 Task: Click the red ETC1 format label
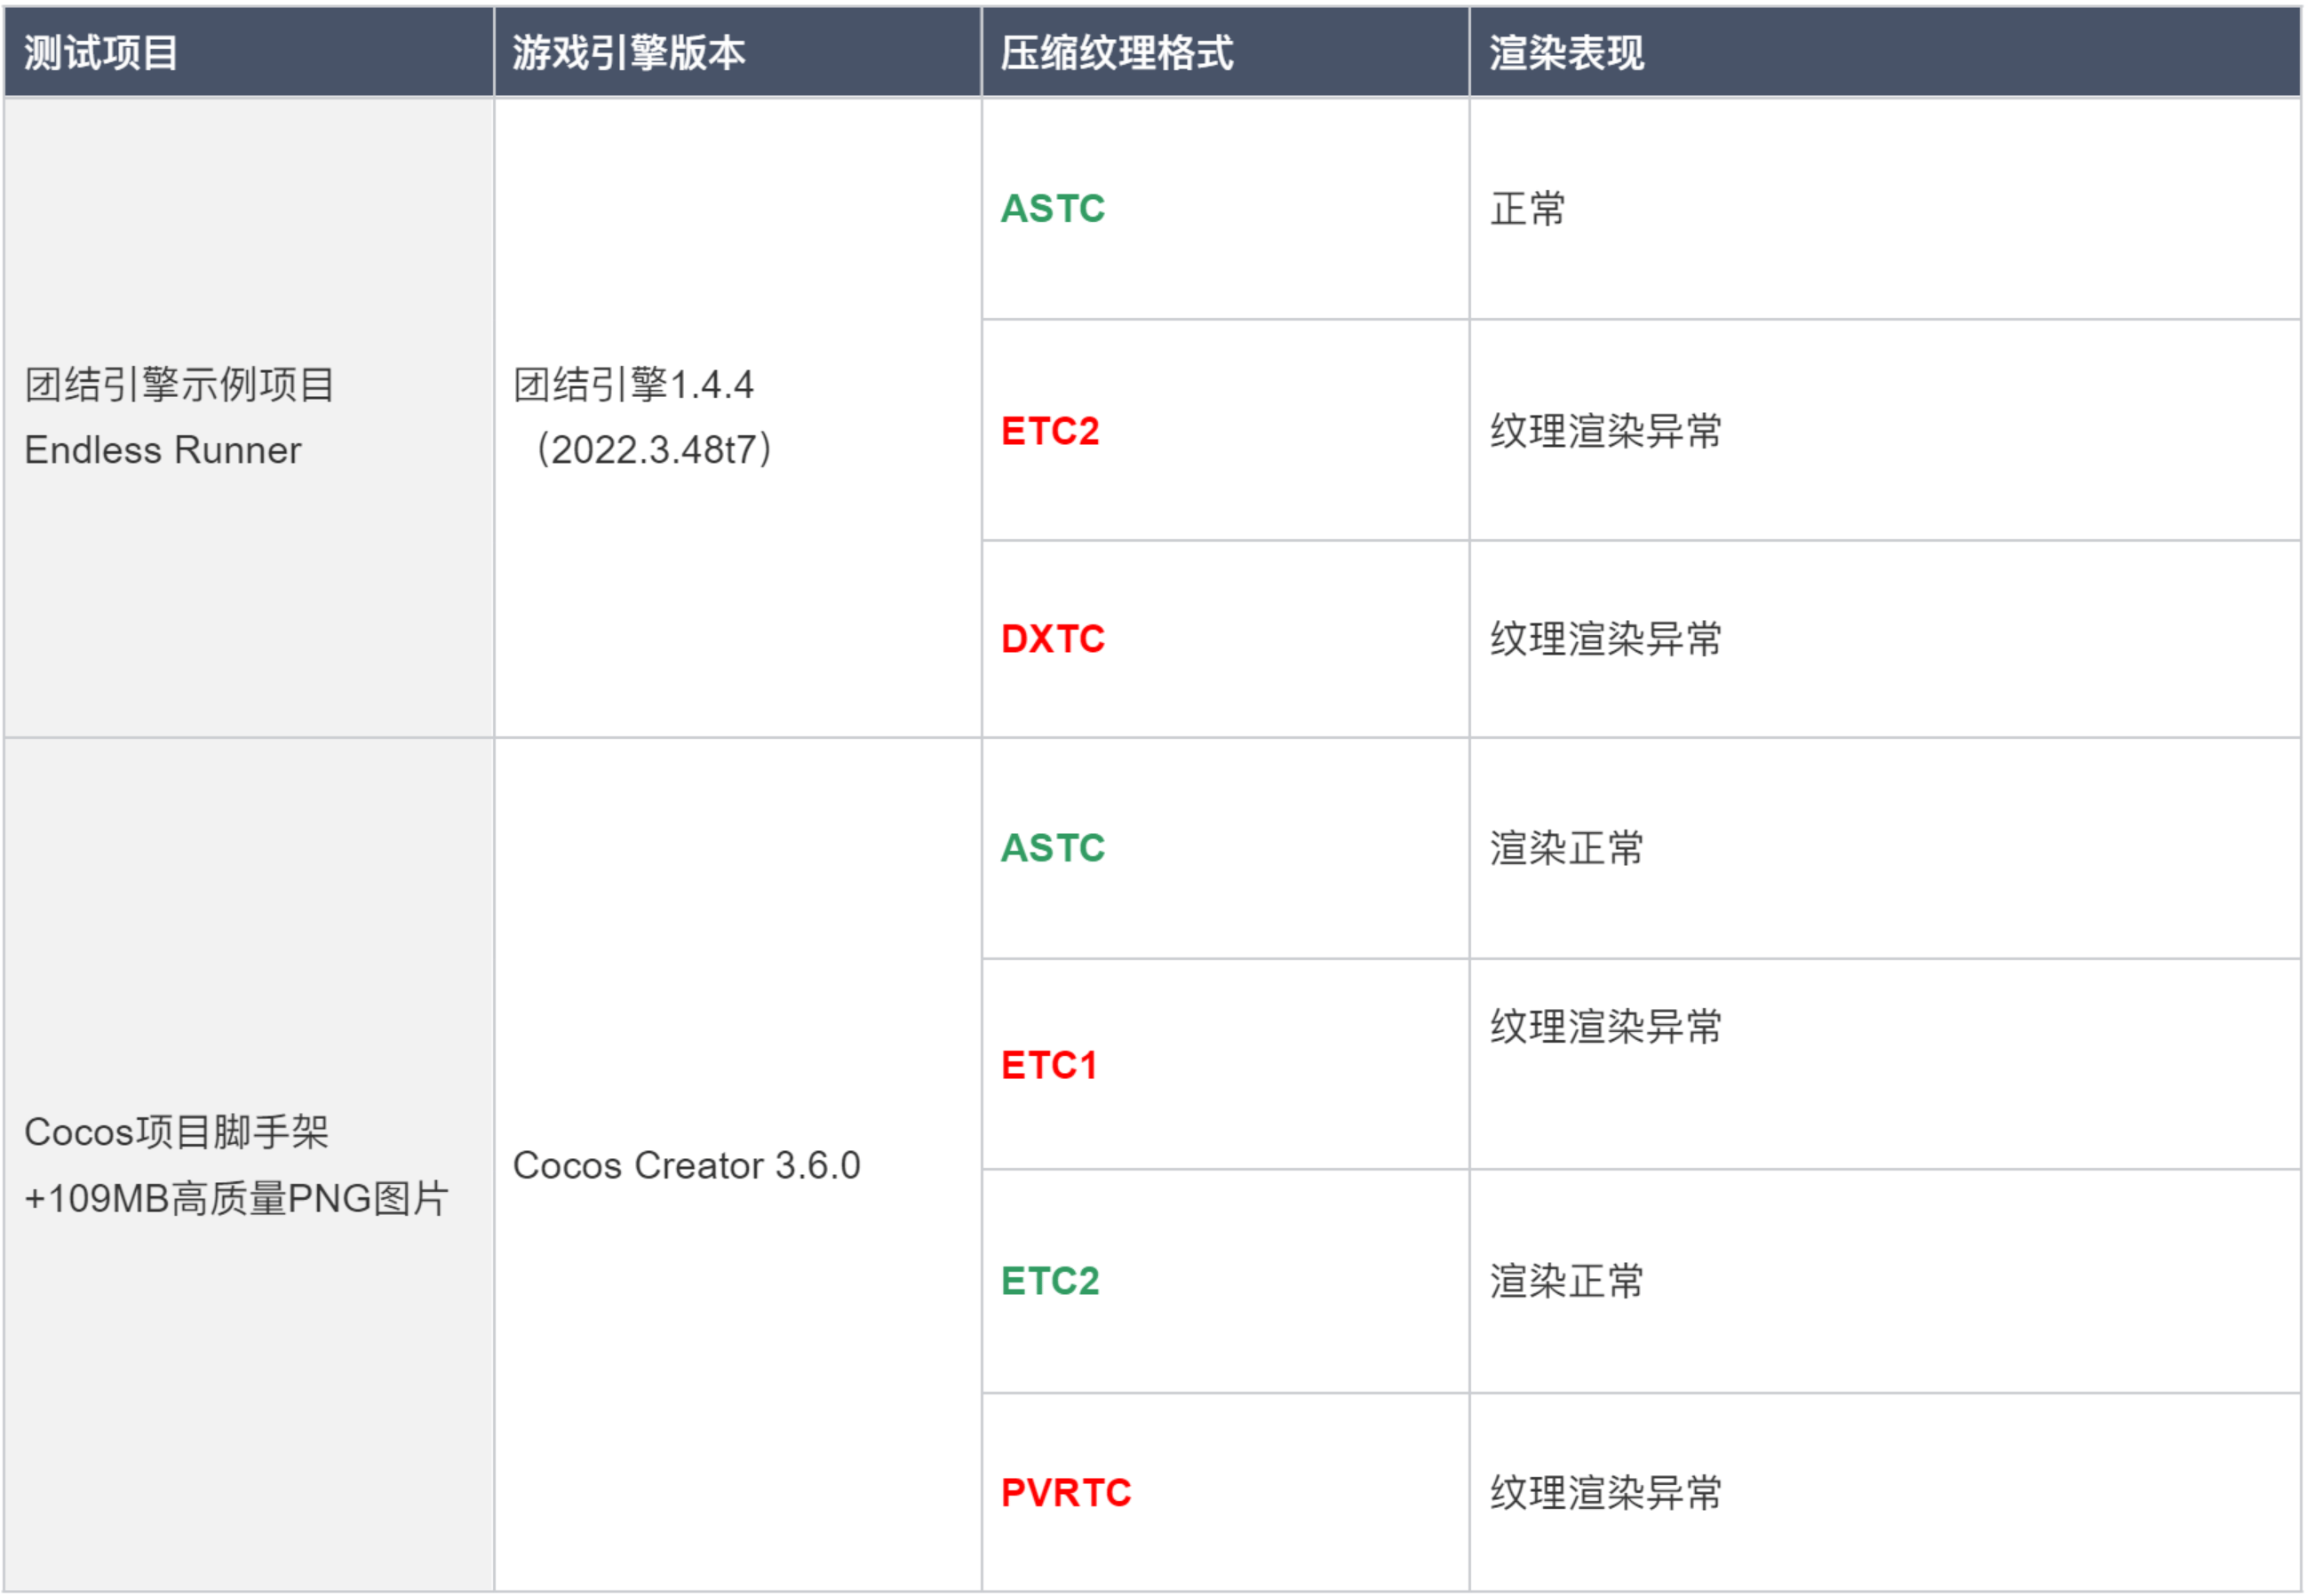point(1048,1066)
